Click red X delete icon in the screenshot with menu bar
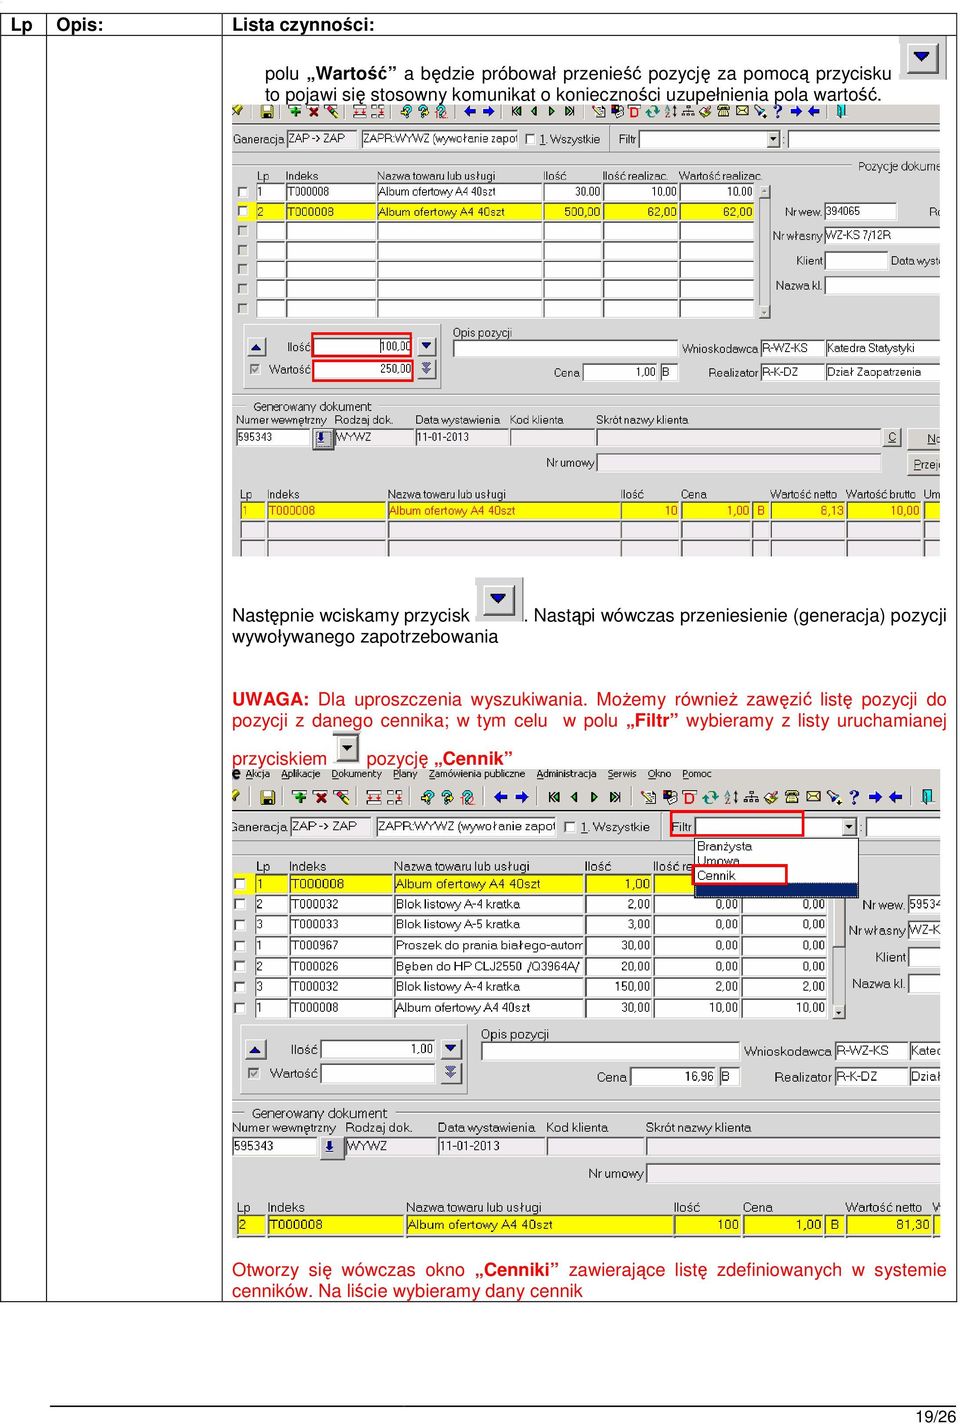960x1424 pixels. [x=321, y=797]
